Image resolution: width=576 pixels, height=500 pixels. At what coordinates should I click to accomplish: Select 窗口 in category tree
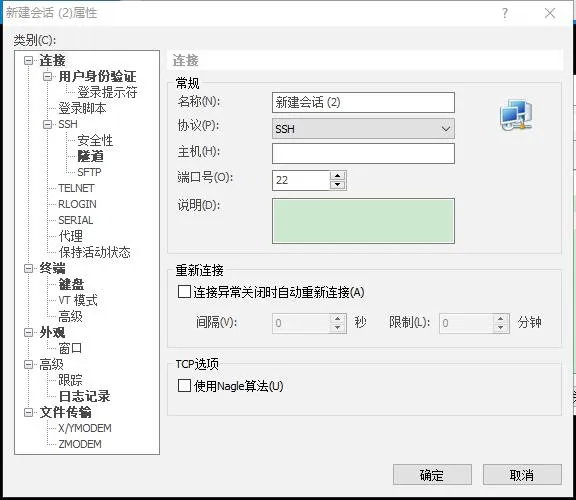pyautogui.click(x=71, y=348)
